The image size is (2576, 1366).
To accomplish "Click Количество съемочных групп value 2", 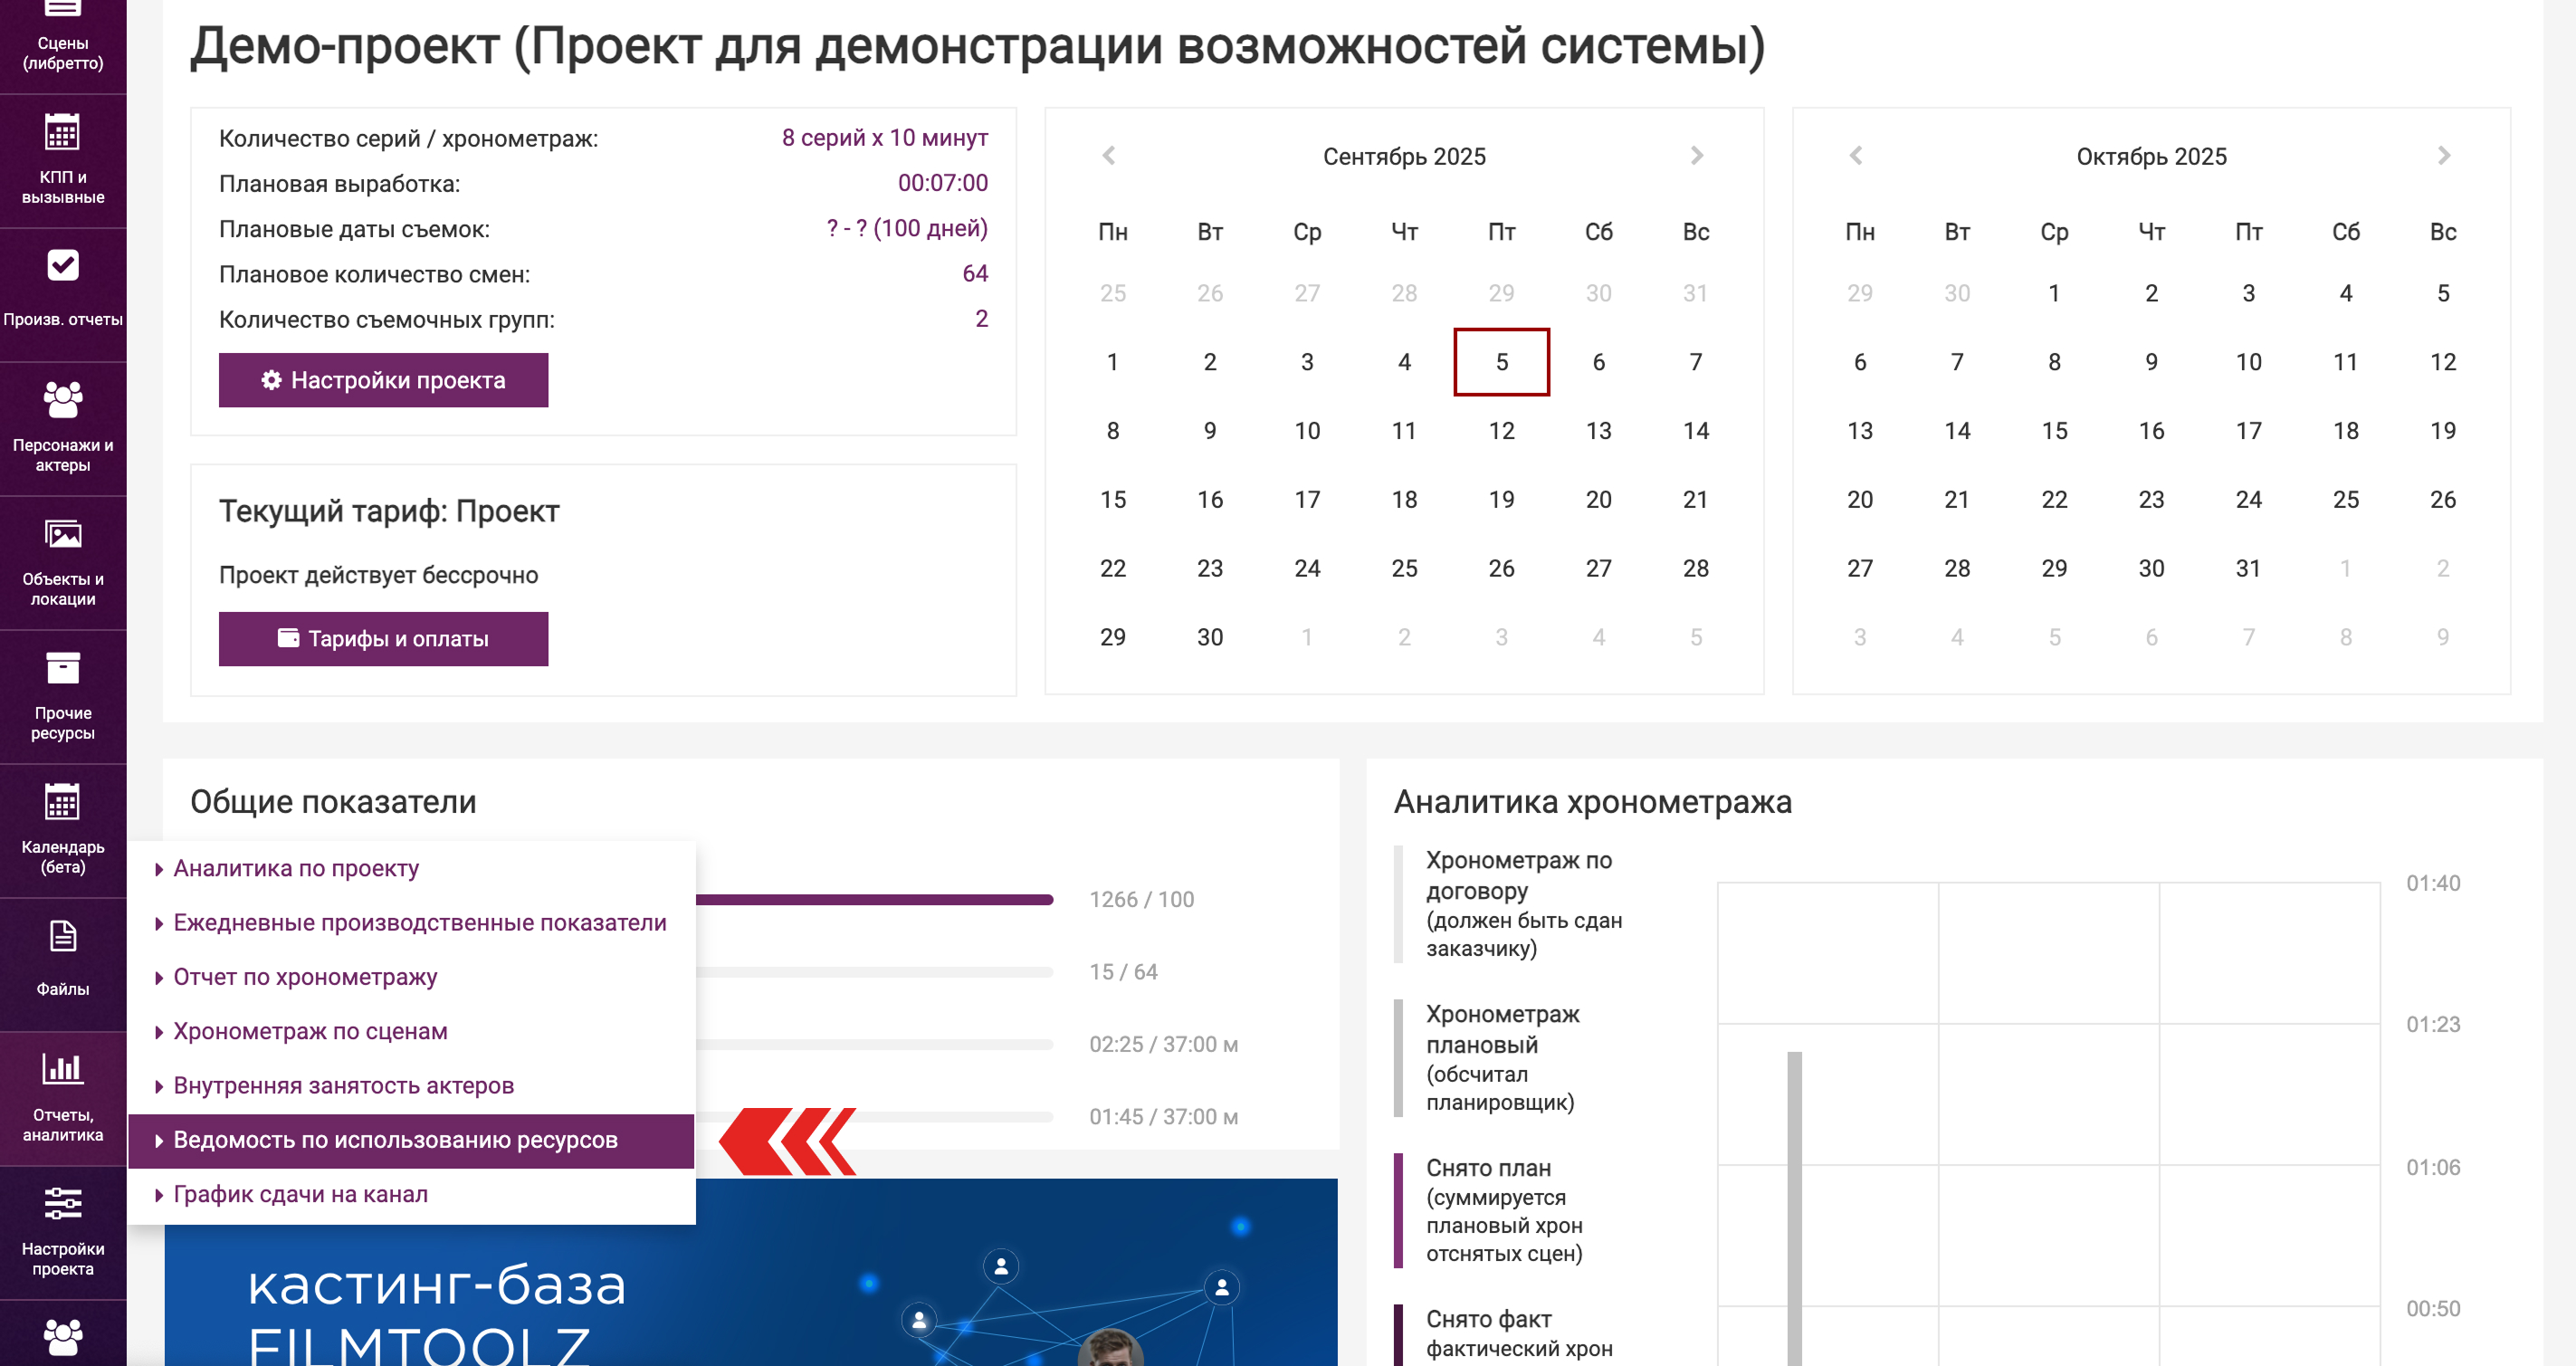I will tap(982, 319).
